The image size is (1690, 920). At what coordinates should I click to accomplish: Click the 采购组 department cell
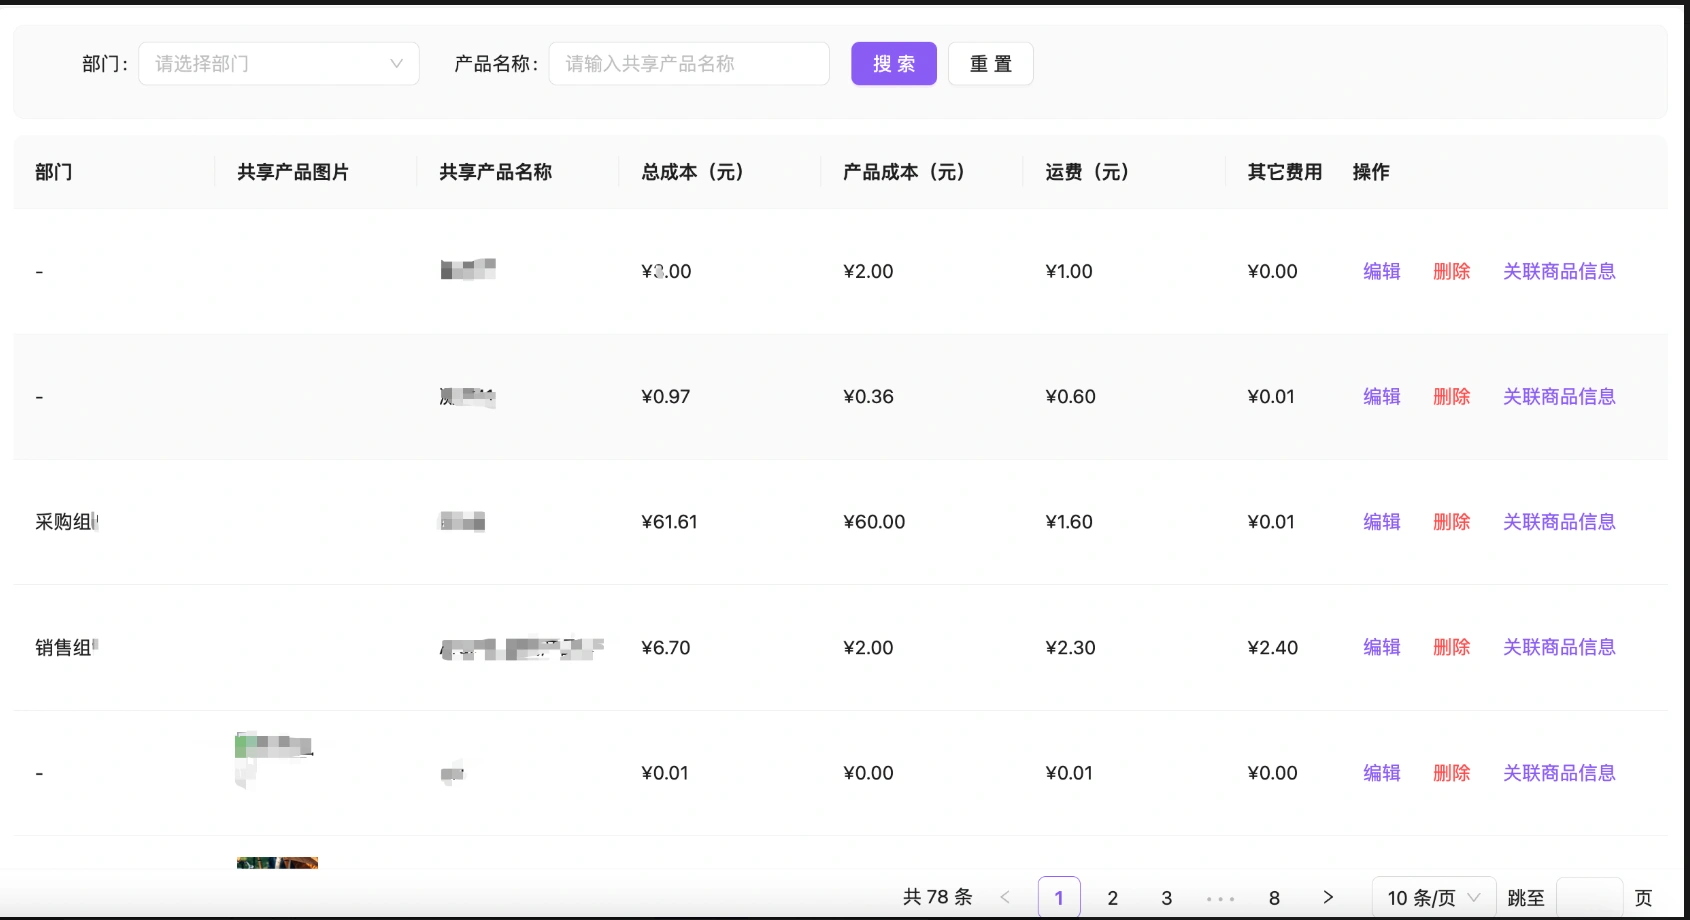click(x=66, y=522)
